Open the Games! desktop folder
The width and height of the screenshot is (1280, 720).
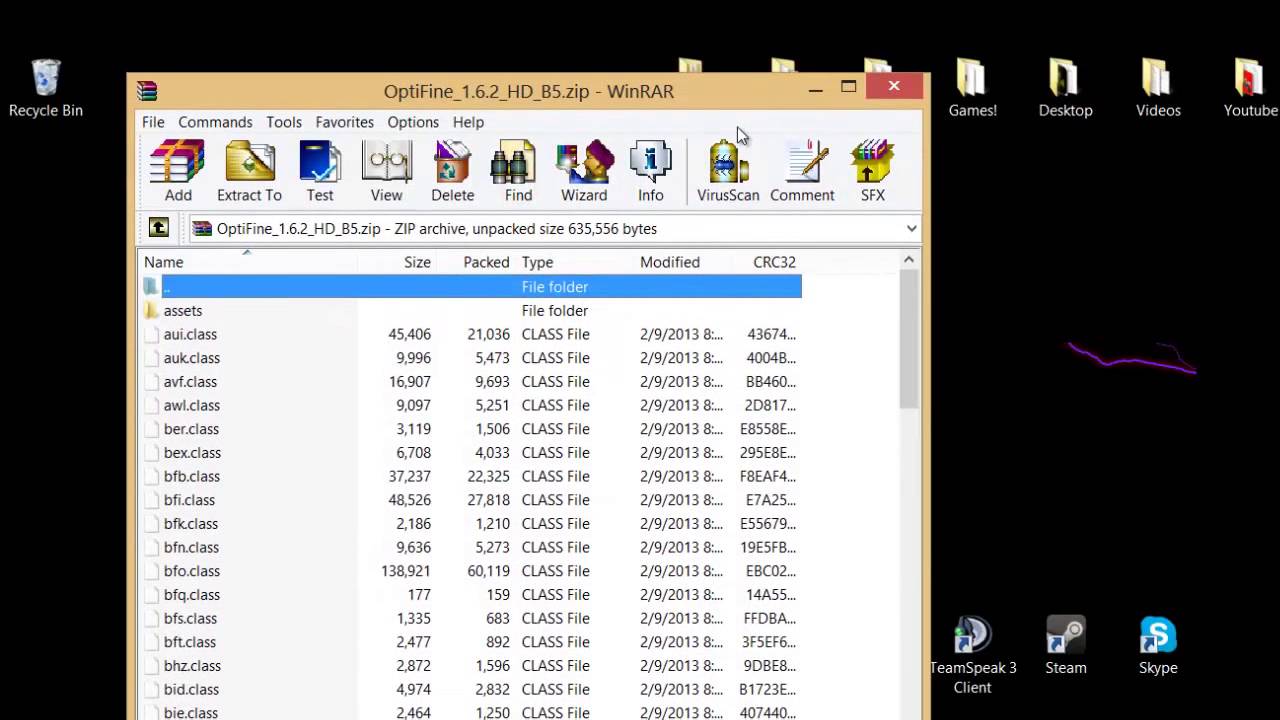click(x=972, y=88)
